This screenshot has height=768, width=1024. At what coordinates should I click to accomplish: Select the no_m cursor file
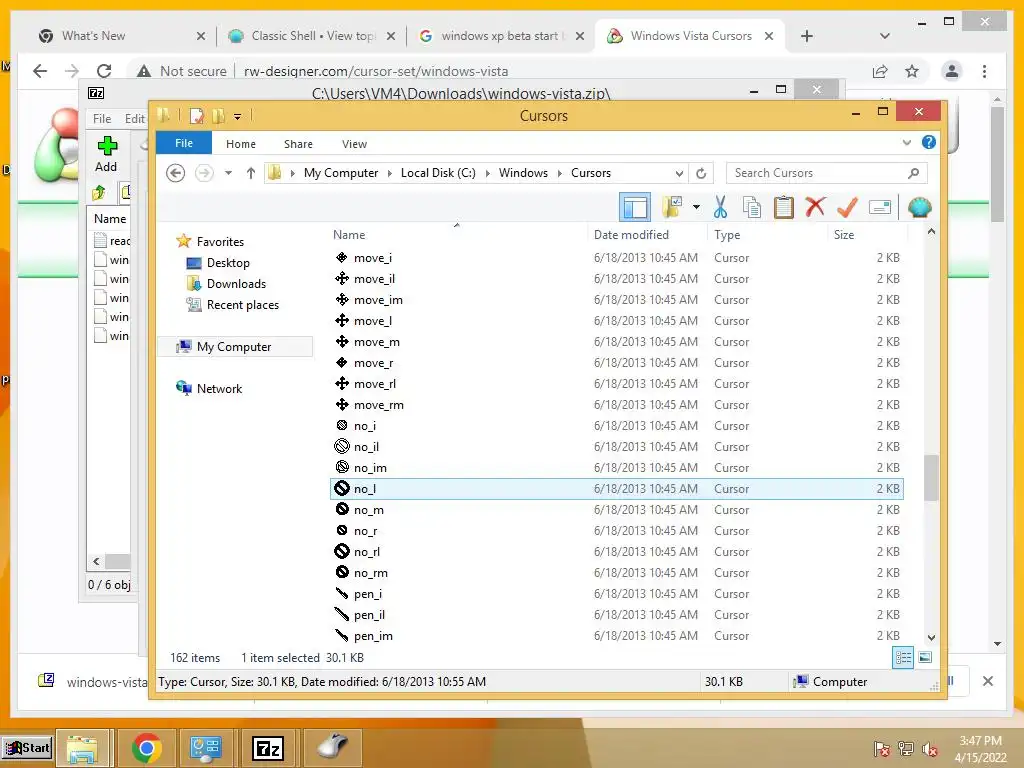pyautogui.click(x=616, y=510)
